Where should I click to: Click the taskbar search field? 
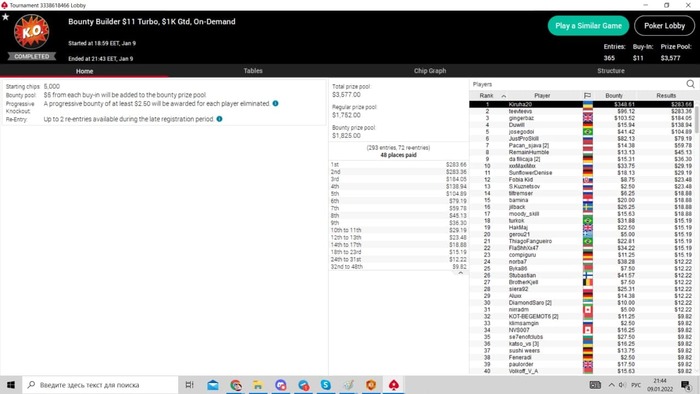click(100, 385)
